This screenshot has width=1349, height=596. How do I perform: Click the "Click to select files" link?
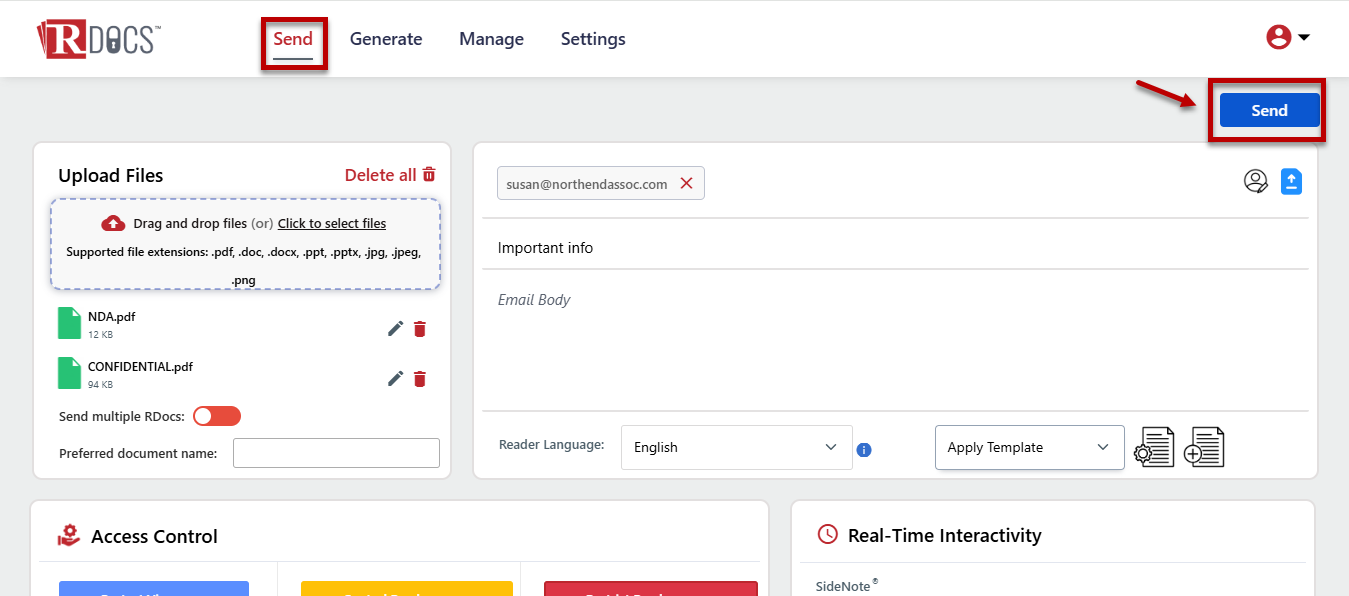coord(332,223)
